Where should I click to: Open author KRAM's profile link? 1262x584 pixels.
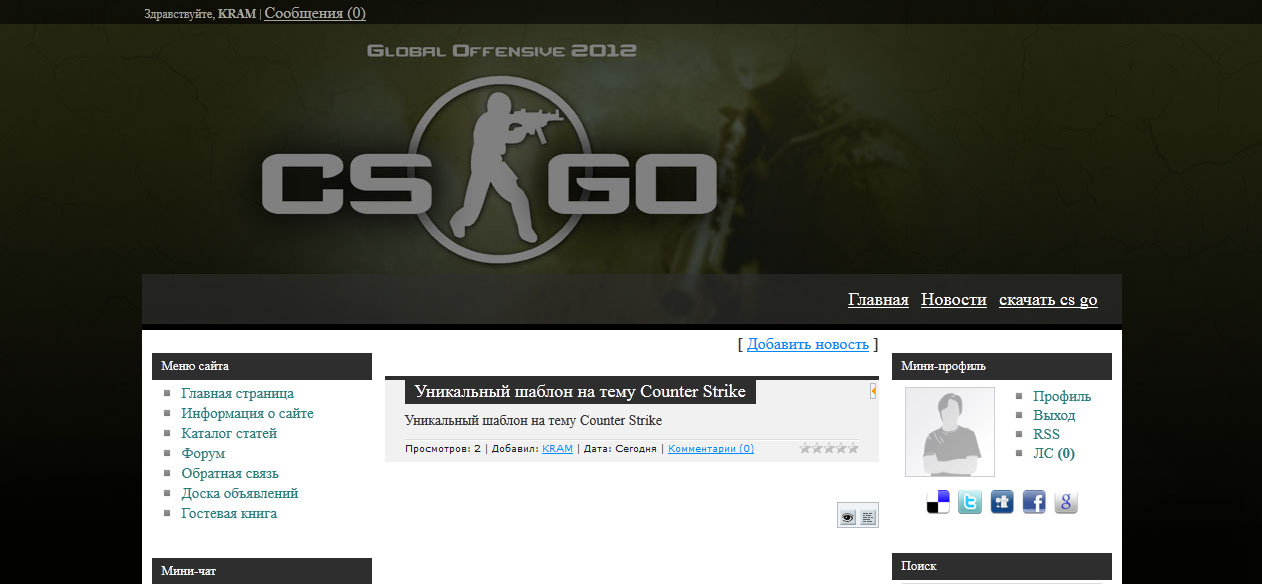pyautogui.click(x=558, y=449)
